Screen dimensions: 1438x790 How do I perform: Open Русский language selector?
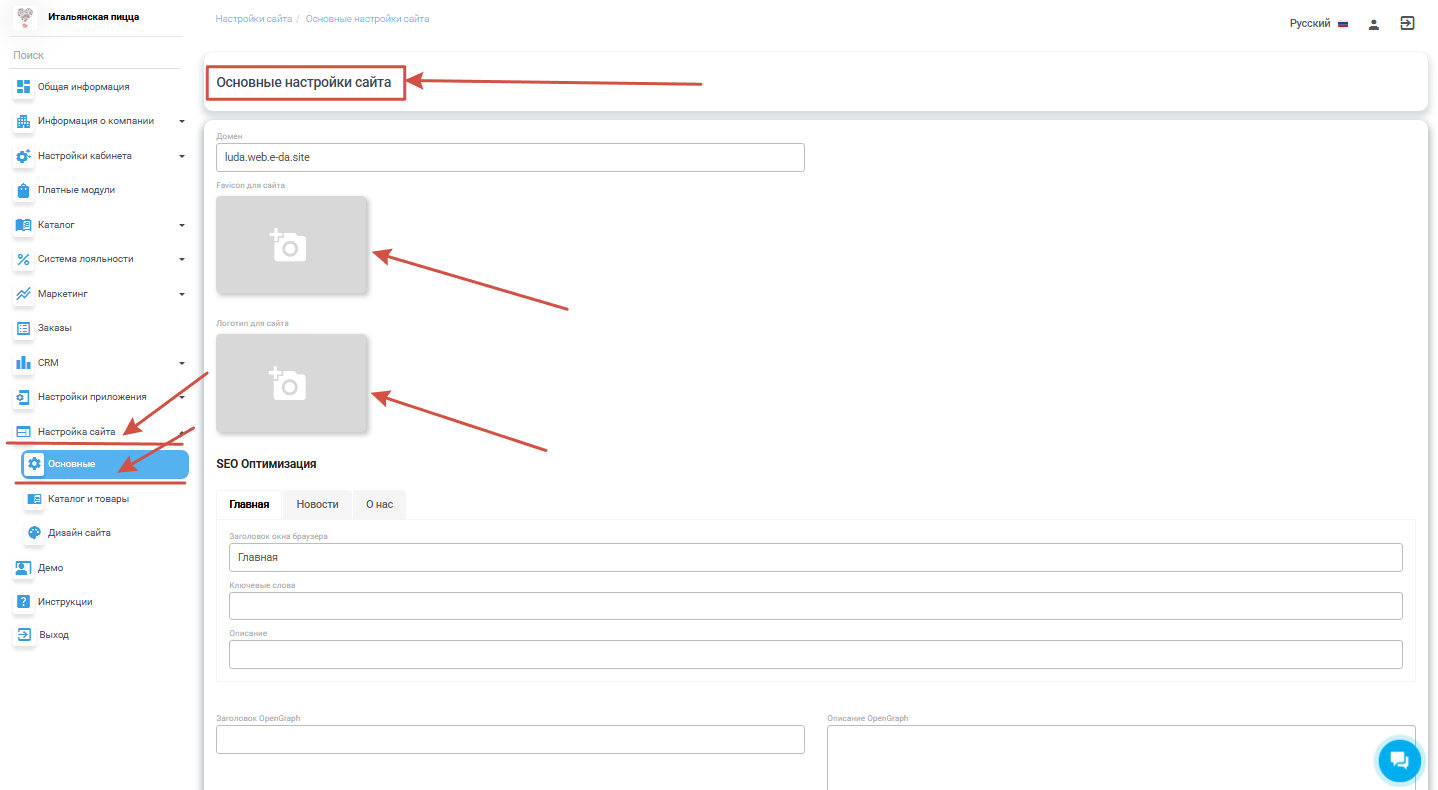[1318, 23]
